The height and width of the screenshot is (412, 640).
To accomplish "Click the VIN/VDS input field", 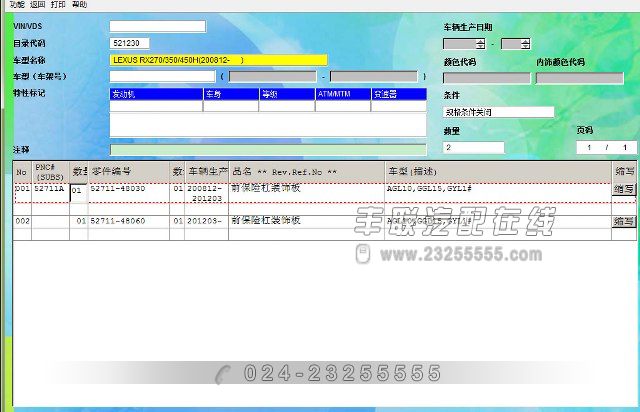I will click(158, 26).
